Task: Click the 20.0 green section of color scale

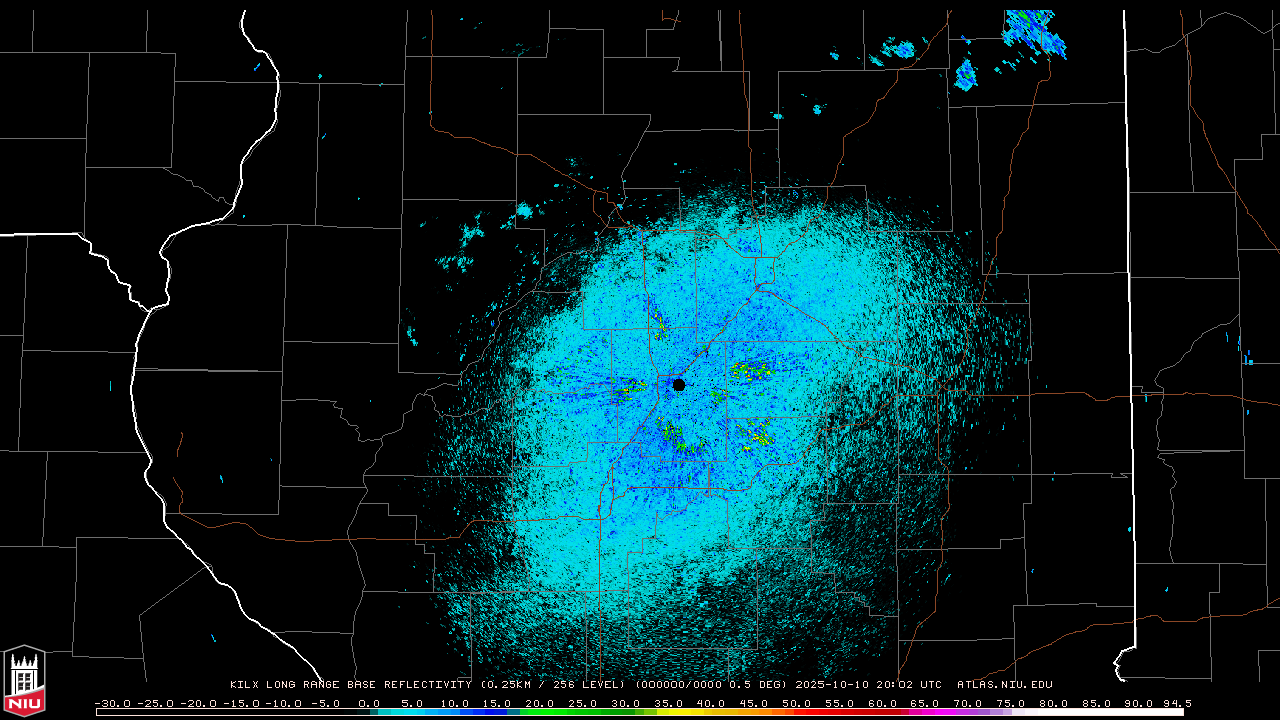Action: [540, 712]
